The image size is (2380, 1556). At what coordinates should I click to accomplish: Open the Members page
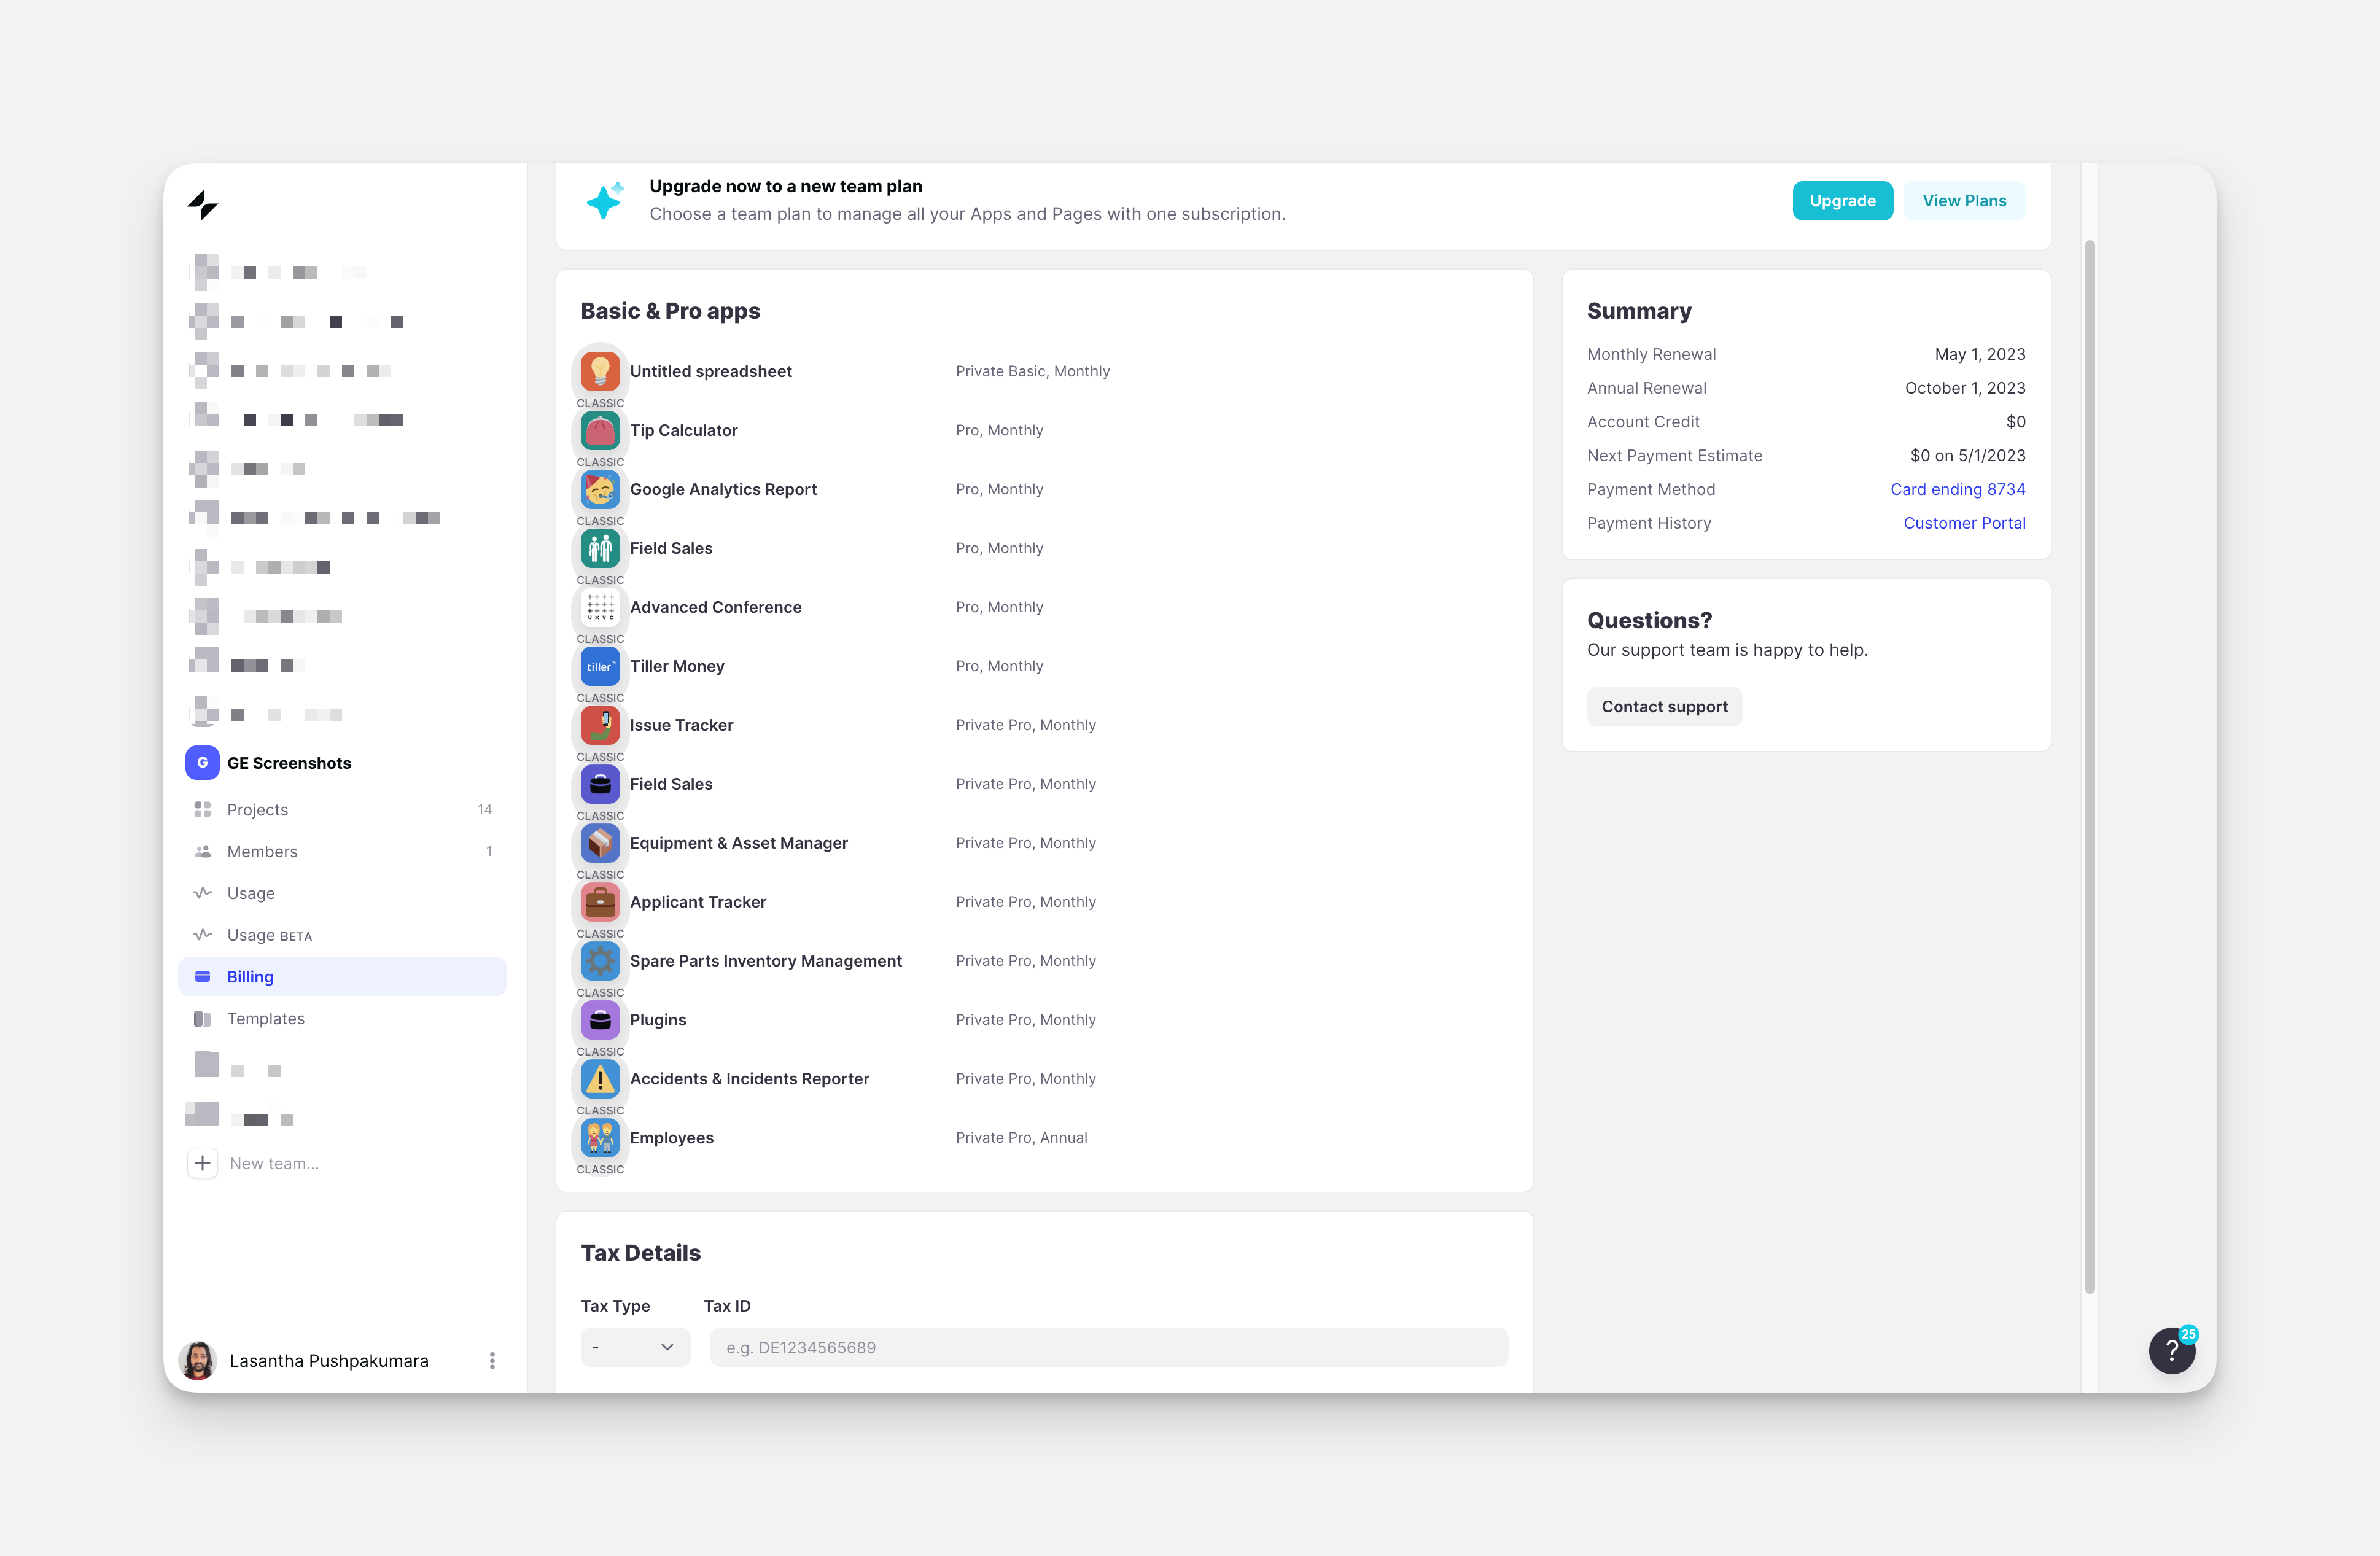click(x=262, y=852)
